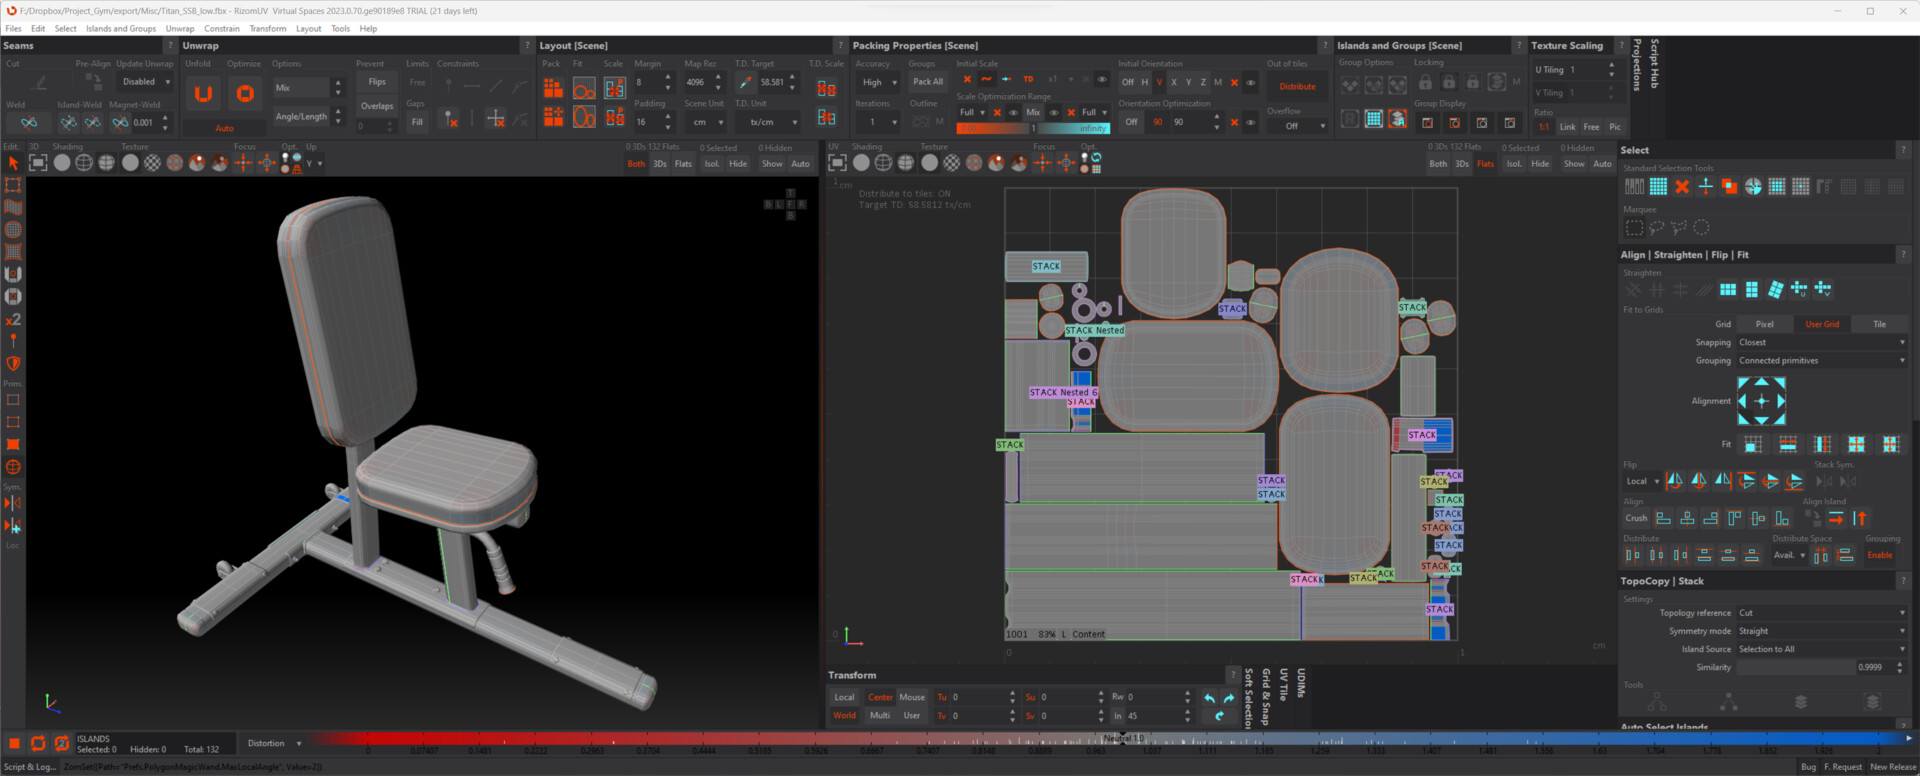This screenshot has width=1920, height=776.
Task: Enable User Grid fit mode
Action: [1822, 324]
